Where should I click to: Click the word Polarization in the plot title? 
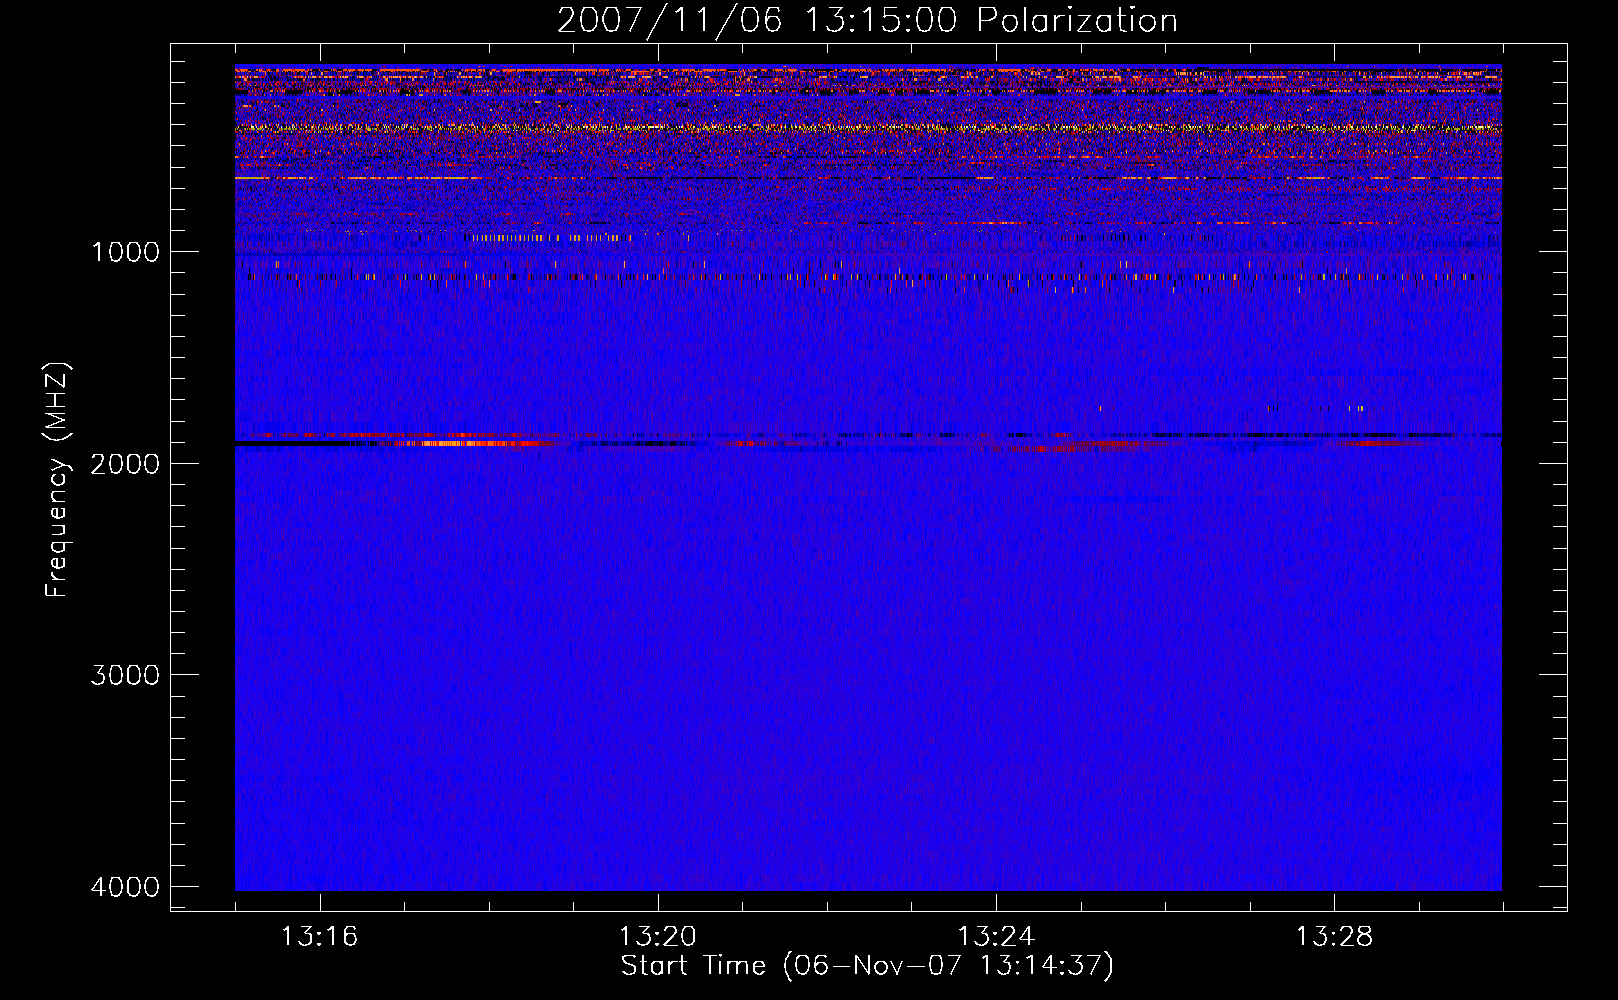click(x=1077, y=21)
